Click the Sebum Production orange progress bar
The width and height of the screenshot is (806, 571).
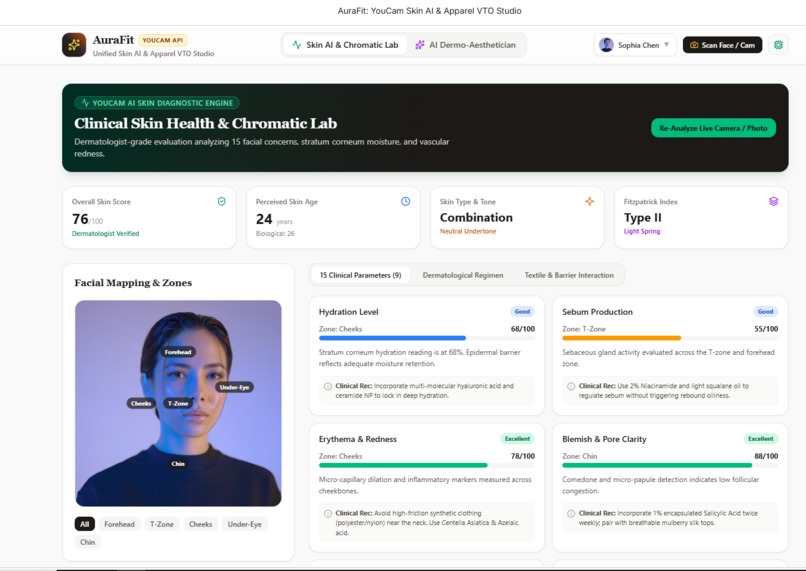[x=621, y=338]
